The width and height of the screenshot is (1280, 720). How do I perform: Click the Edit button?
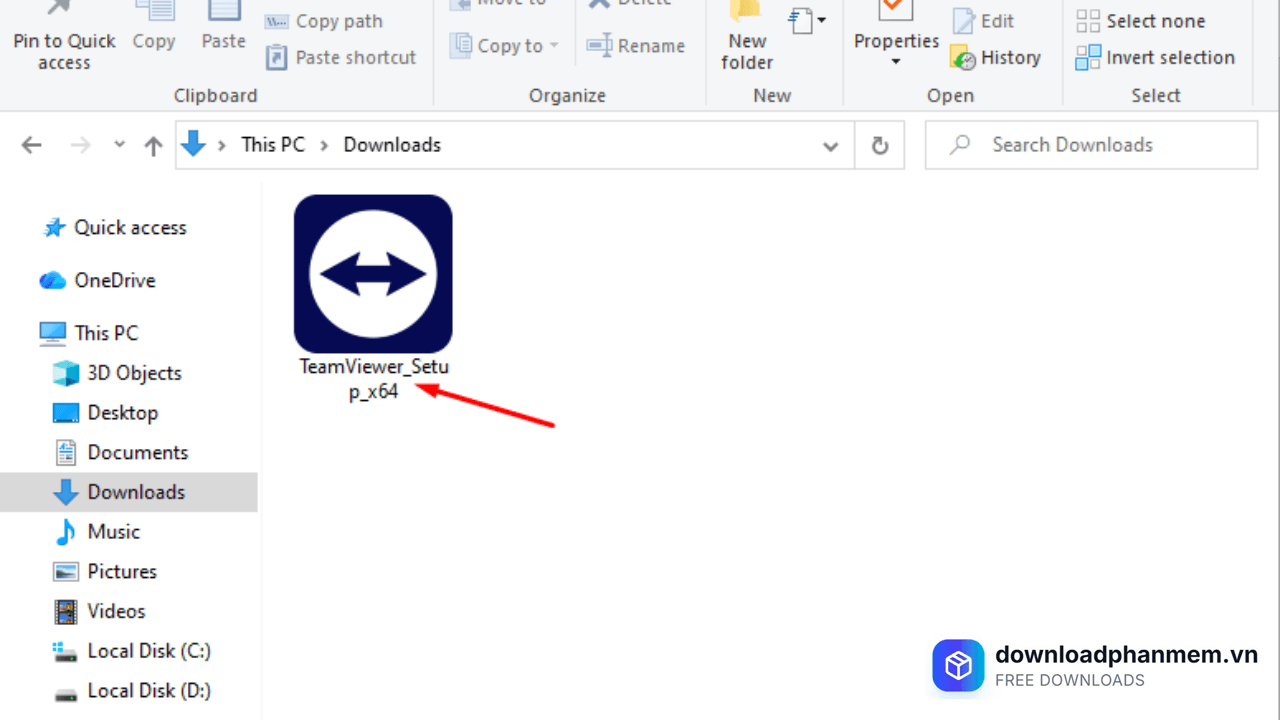click(983, 21)
